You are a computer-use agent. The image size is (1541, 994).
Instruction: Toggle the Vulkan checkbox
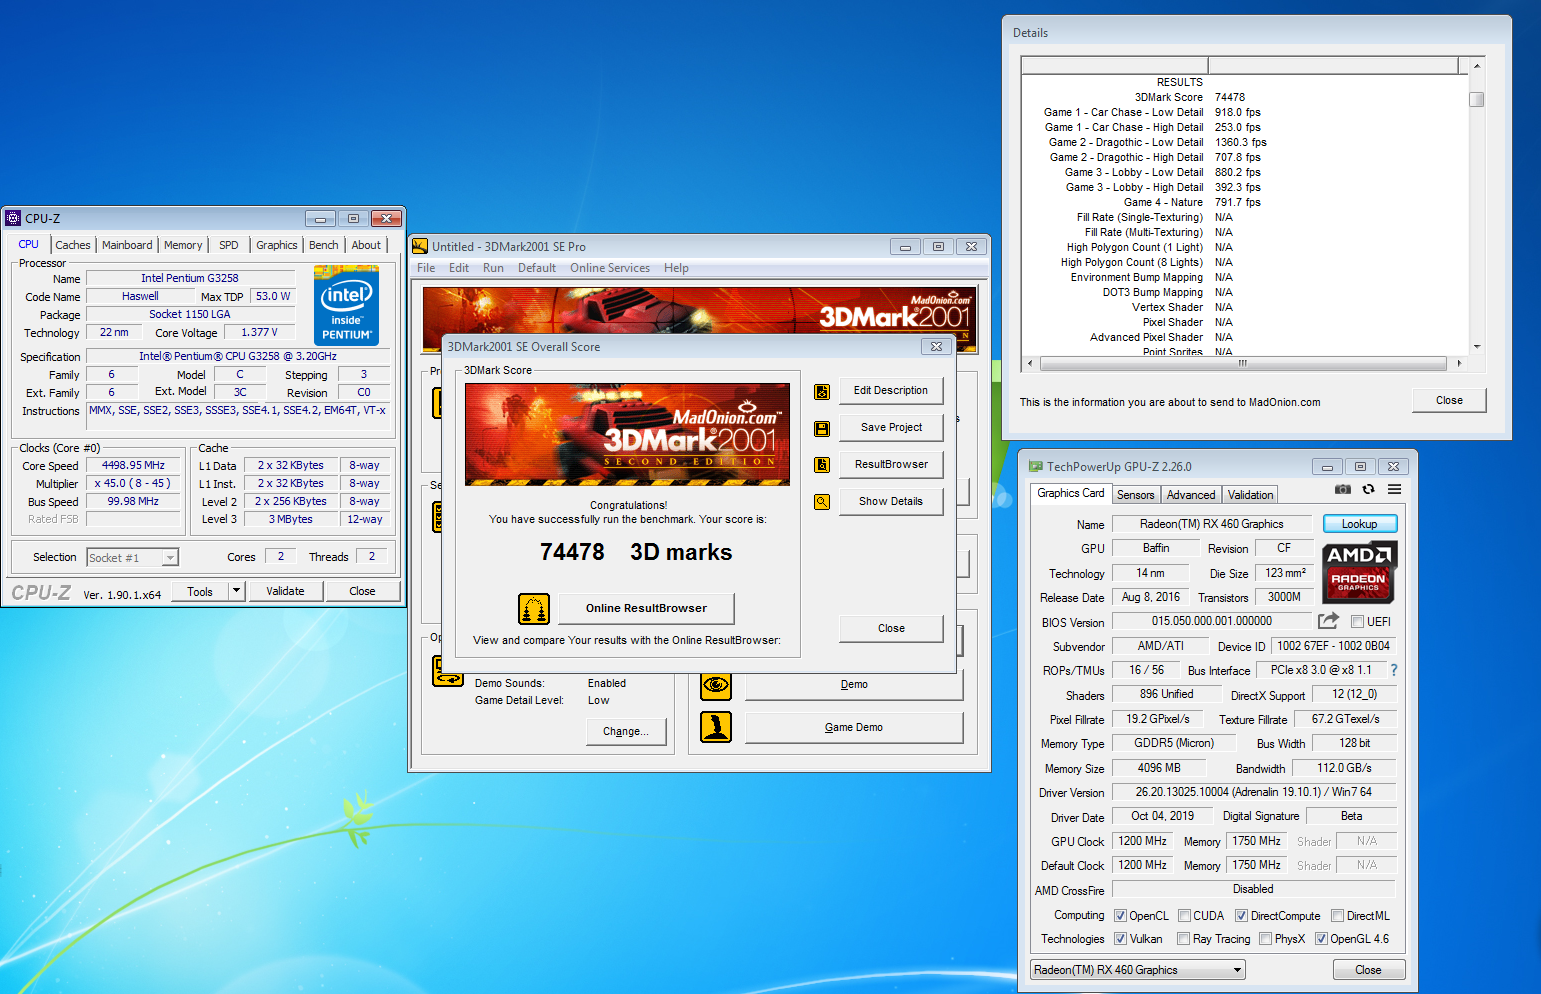[x=1121, y=938]
